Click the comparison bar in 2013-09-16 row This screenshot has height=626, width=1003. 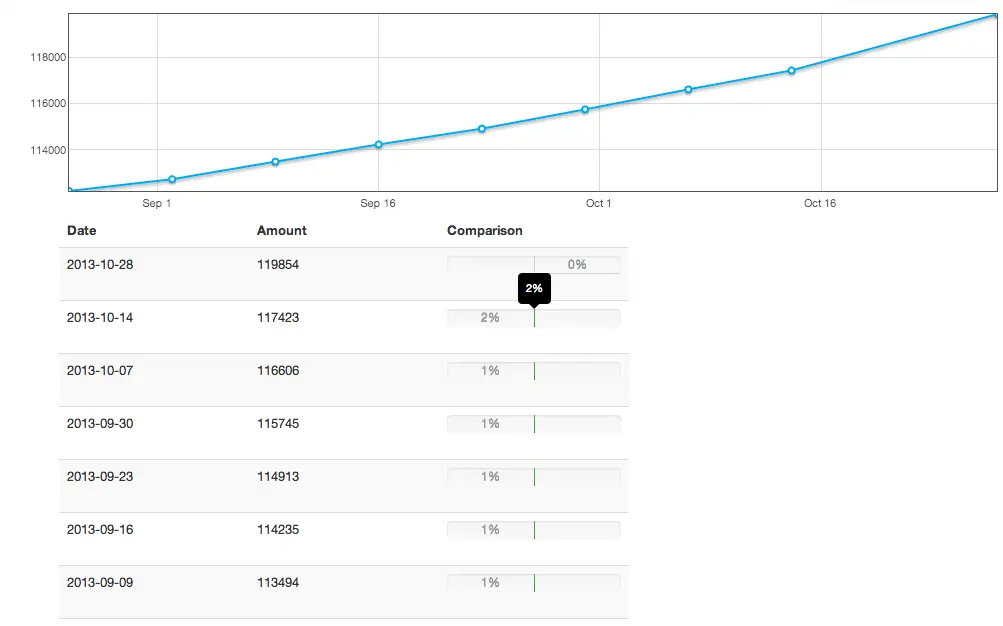pyautogui.click(x=534, y=530)
